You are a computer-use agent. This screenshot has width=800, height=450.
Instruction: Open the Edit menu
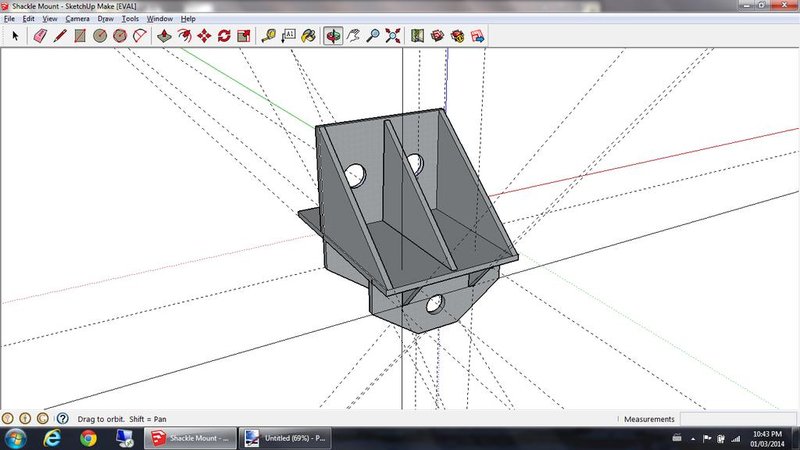coord(29,18)
